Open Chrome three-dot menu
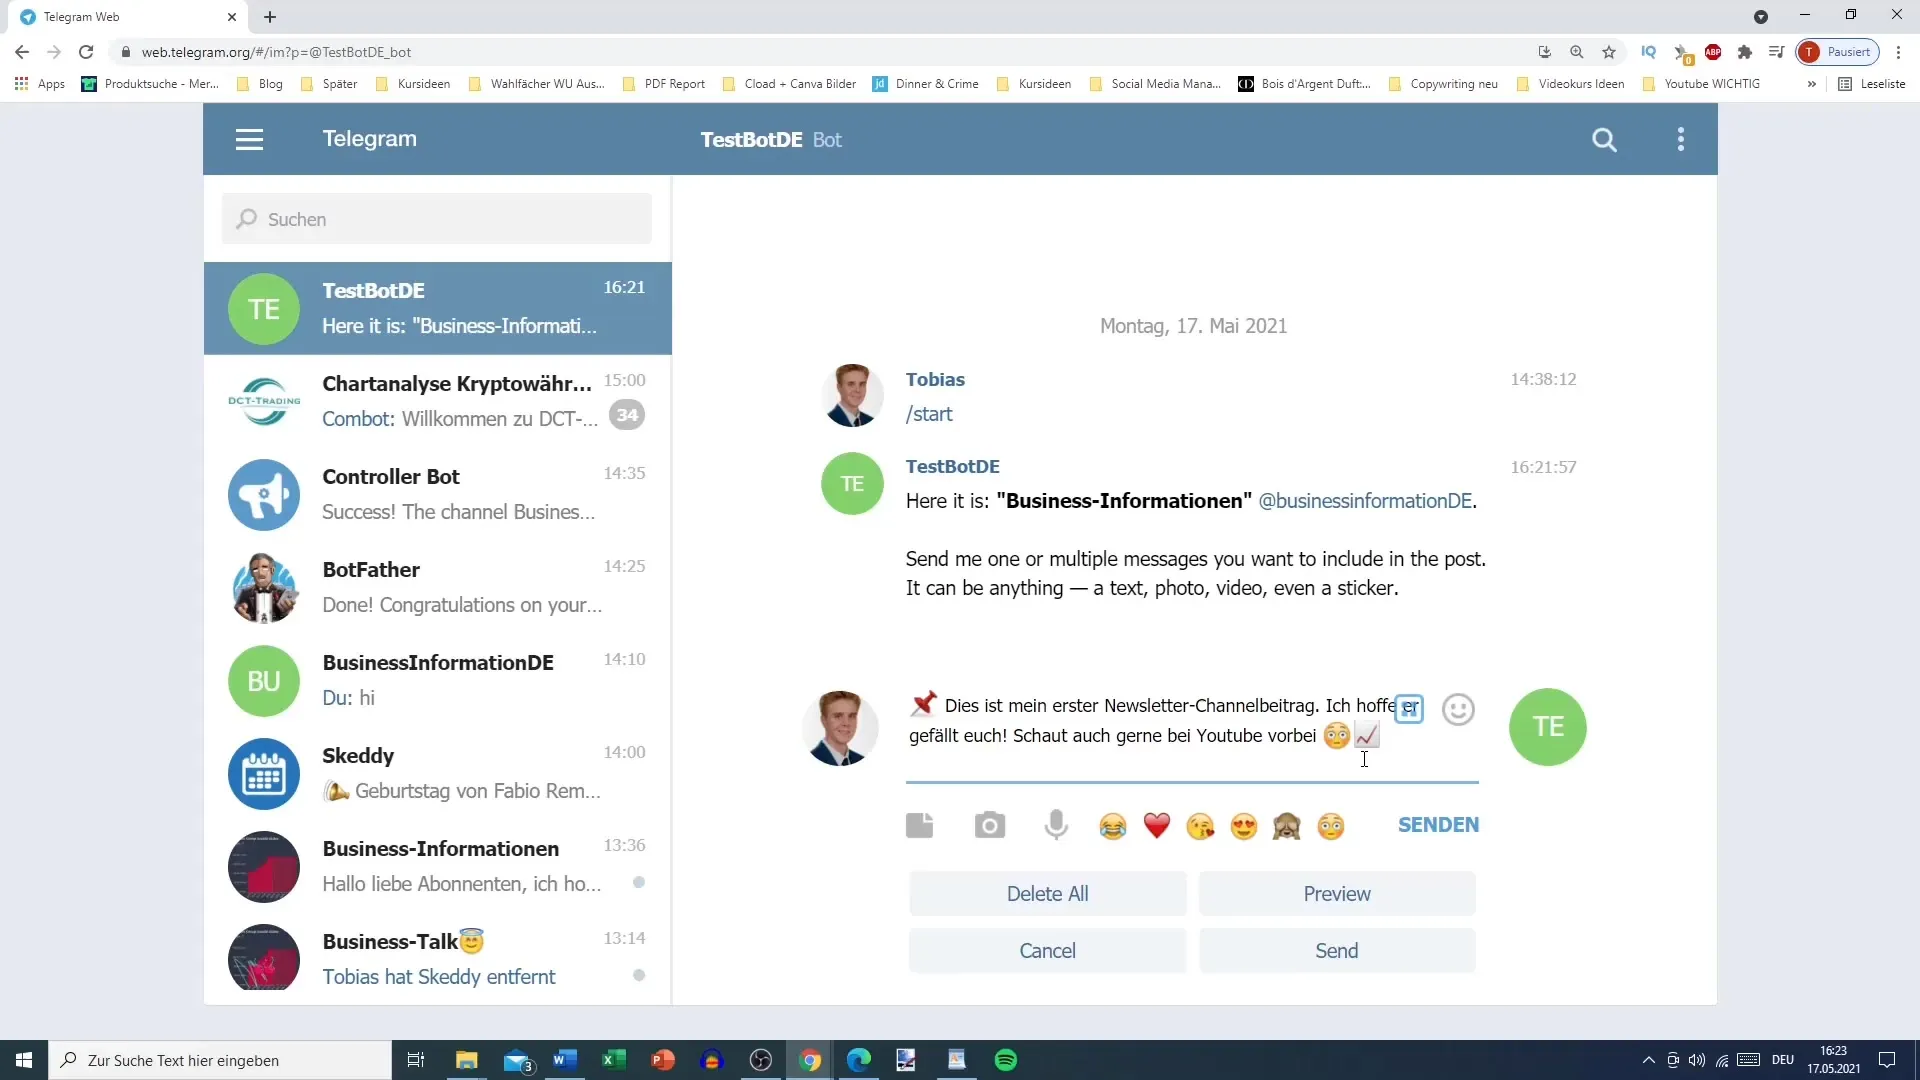The height and width of the screenshot is (1080, 1920). (1898, 52)
